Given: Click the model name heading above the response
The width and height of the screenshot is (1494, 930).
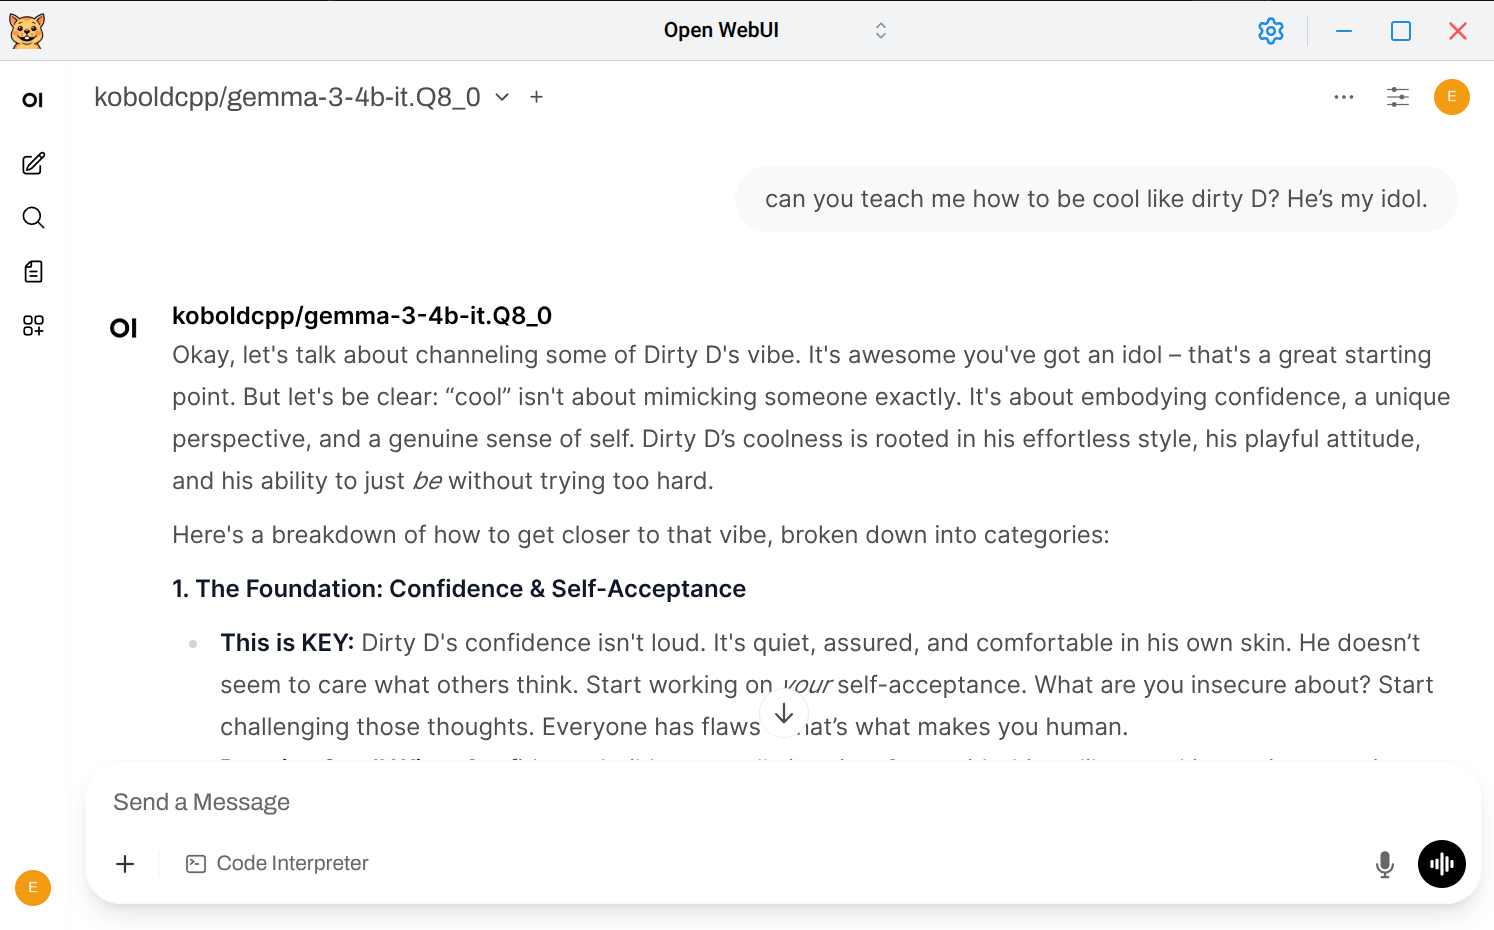Looking at the screenshot, I should coord(362,316).
